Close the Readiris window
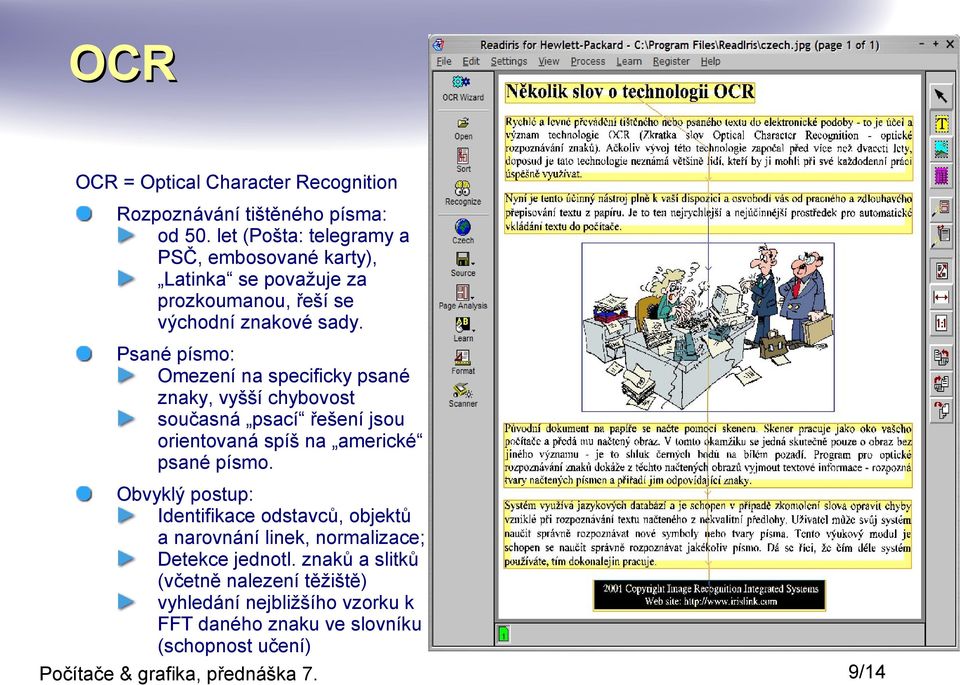 click(x=950, y=44)
